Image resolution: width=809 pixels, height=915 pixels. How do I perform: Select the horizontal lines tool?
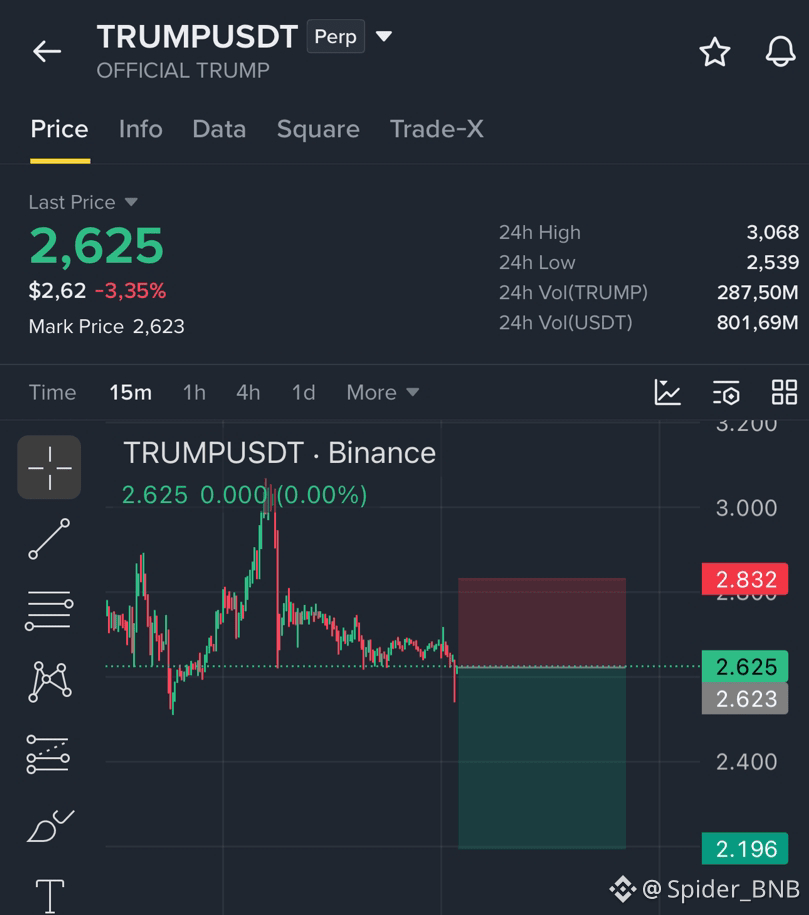50,610
